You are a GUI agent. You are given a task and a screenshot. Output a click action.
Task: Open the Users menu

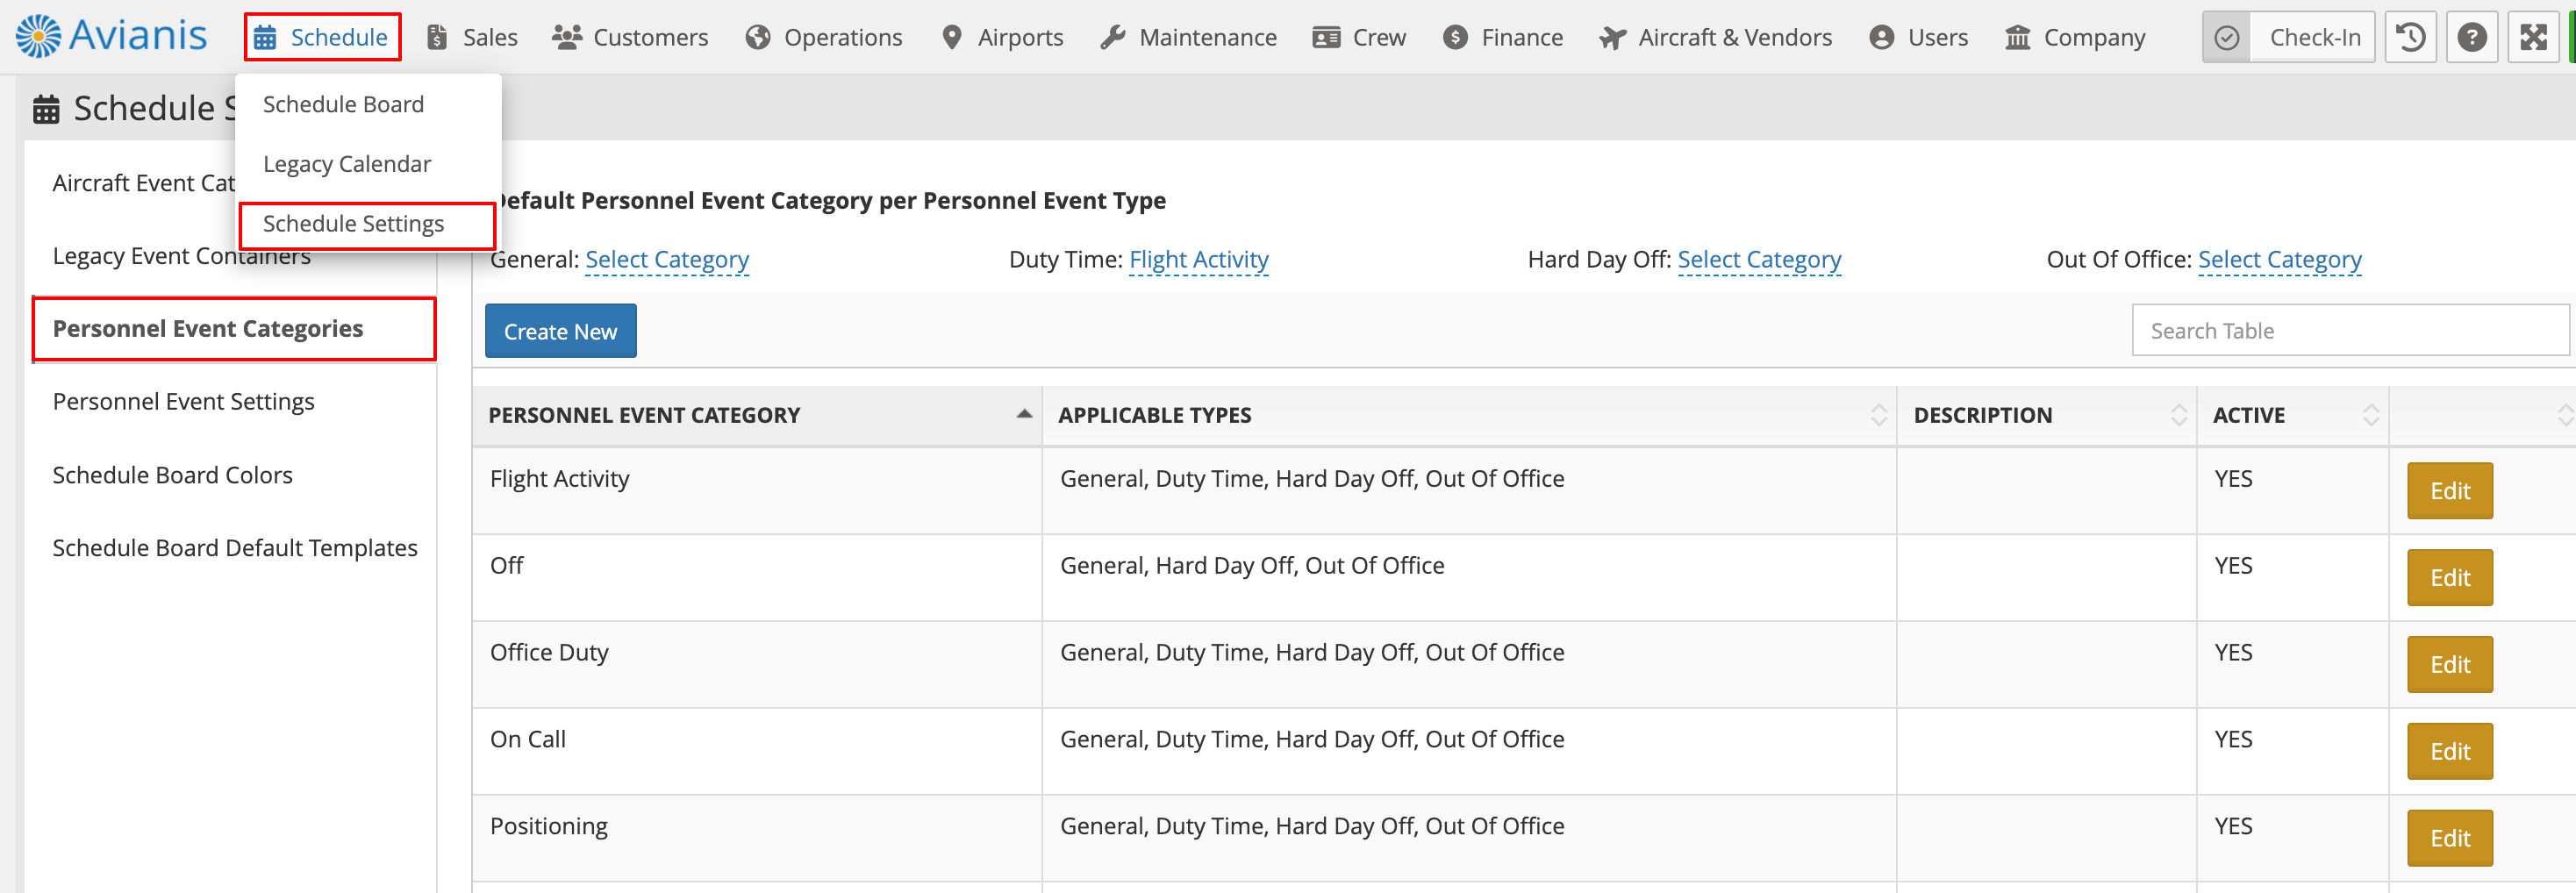[1918, 38]
